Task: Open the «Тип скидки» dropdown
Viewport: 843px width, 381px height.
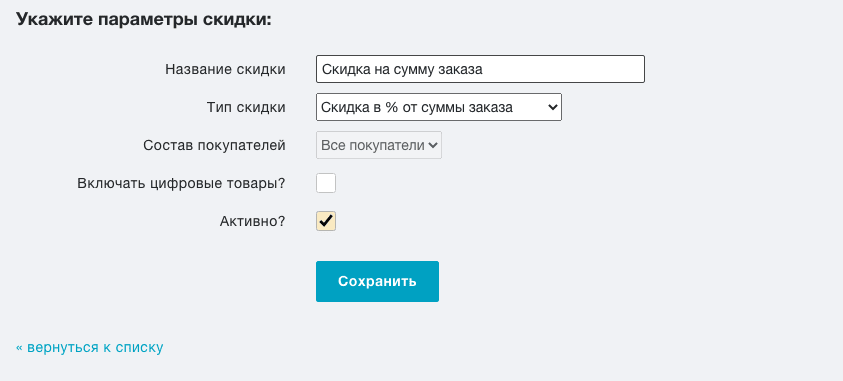Action: [x=439, y=107]
